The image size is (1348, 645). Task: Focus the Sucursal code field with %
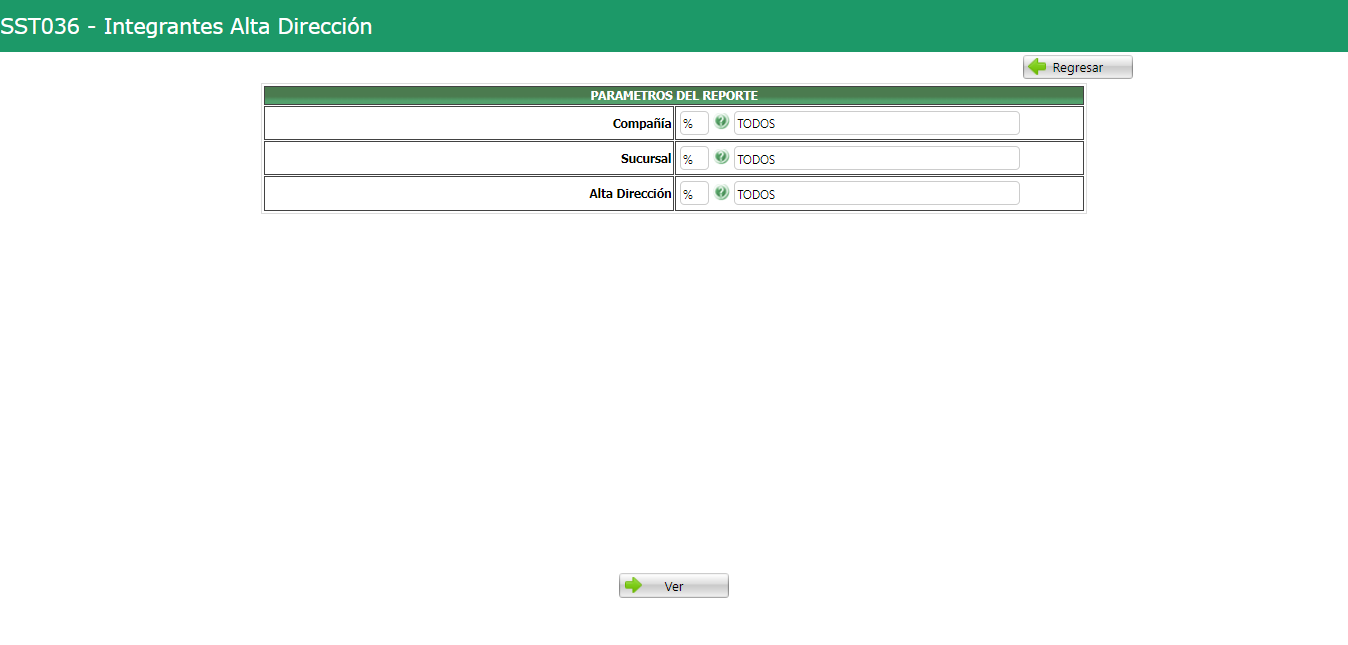pyautogui.click(x=694, y=158)
